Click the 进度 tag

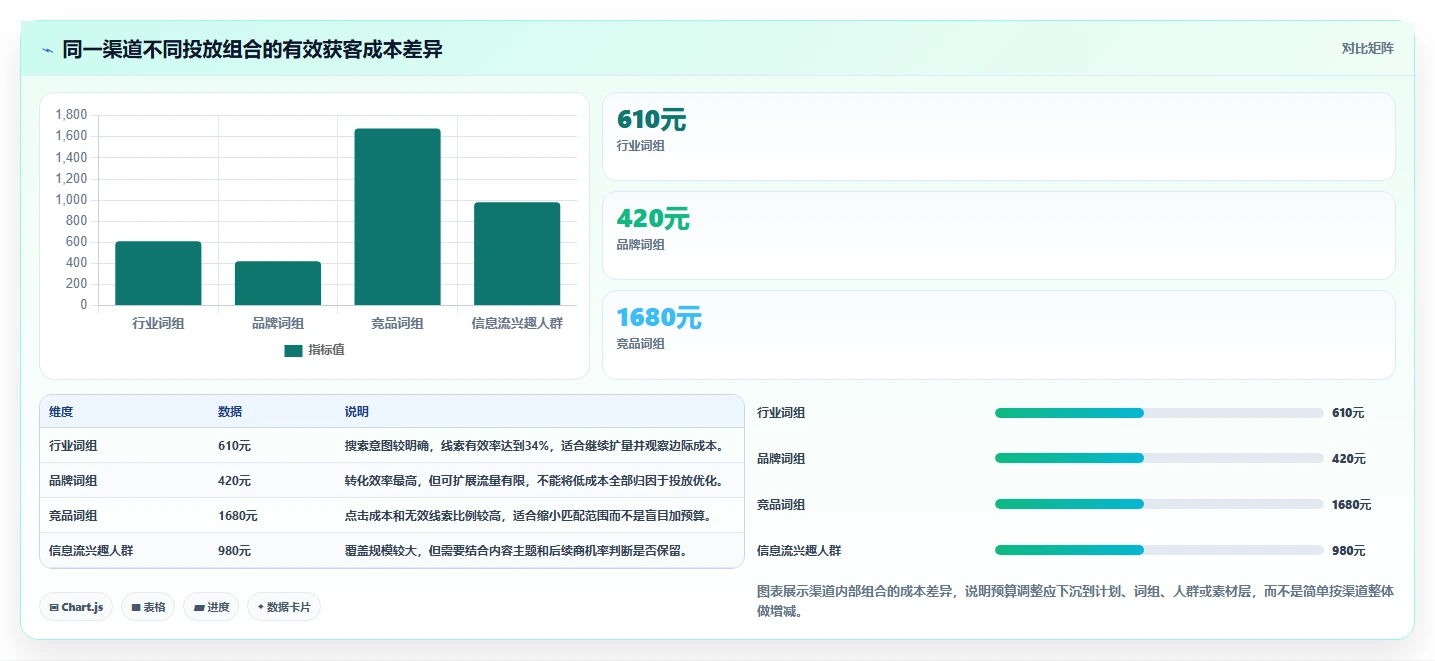211,607
